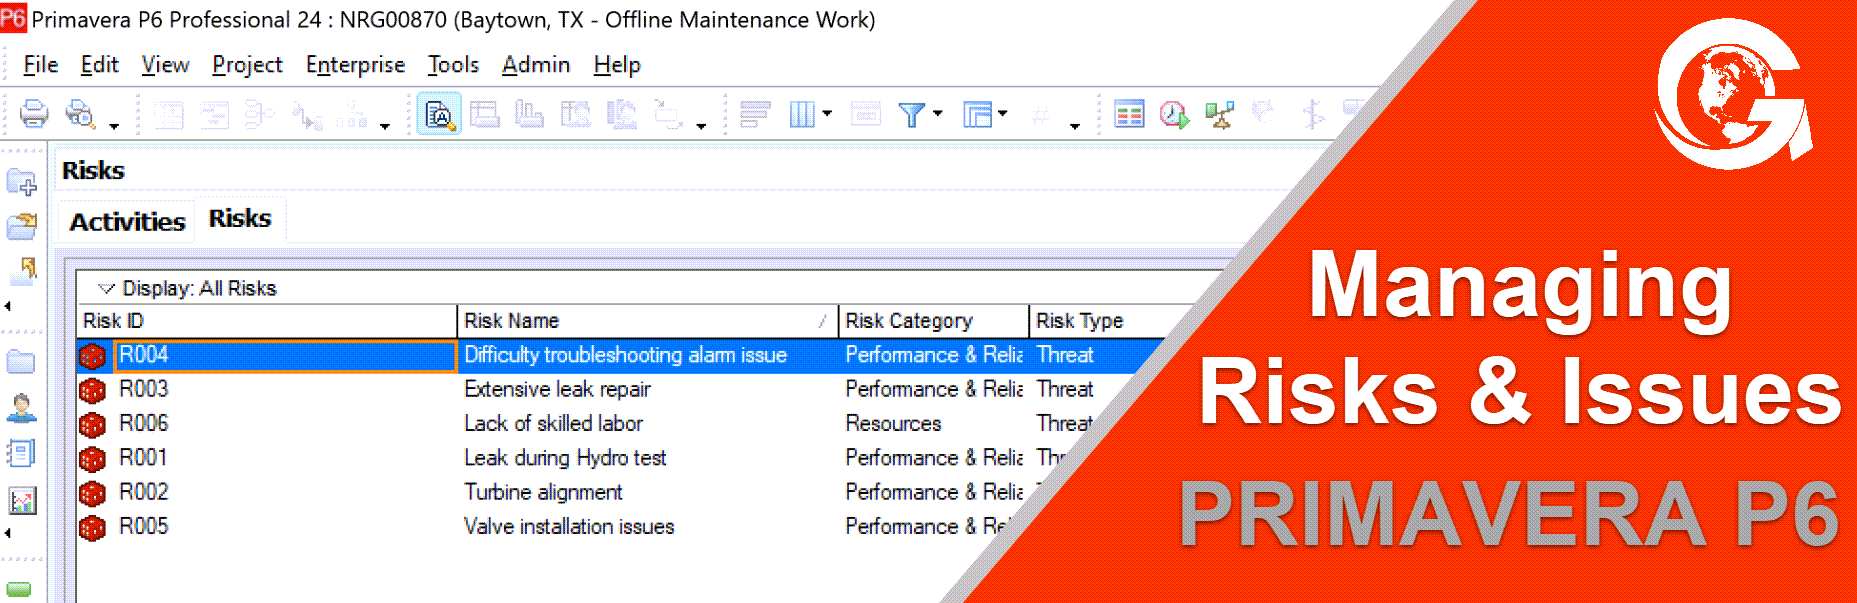The height and width of the screenshot is (603, 1857).
Task: Switch to the Activities tab
Action: point(127,222)
